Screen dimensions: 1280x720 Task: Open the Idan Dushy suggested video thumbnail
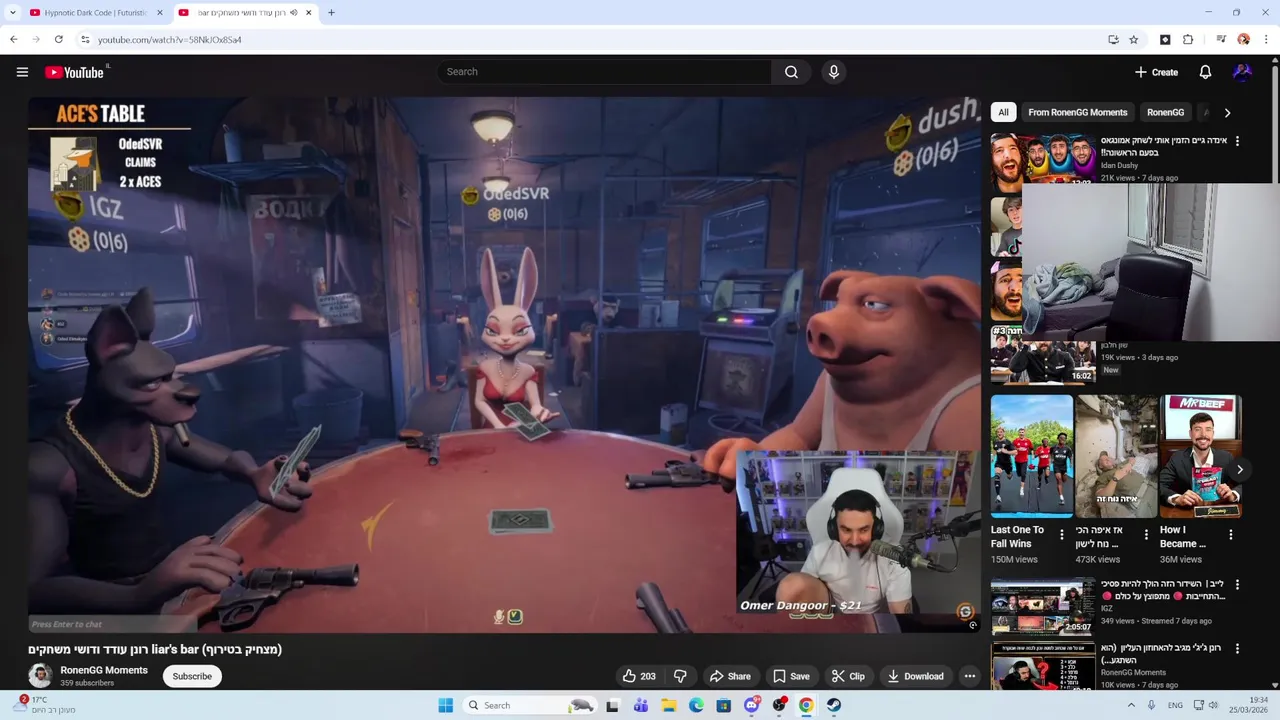[x=1043, y=159]
